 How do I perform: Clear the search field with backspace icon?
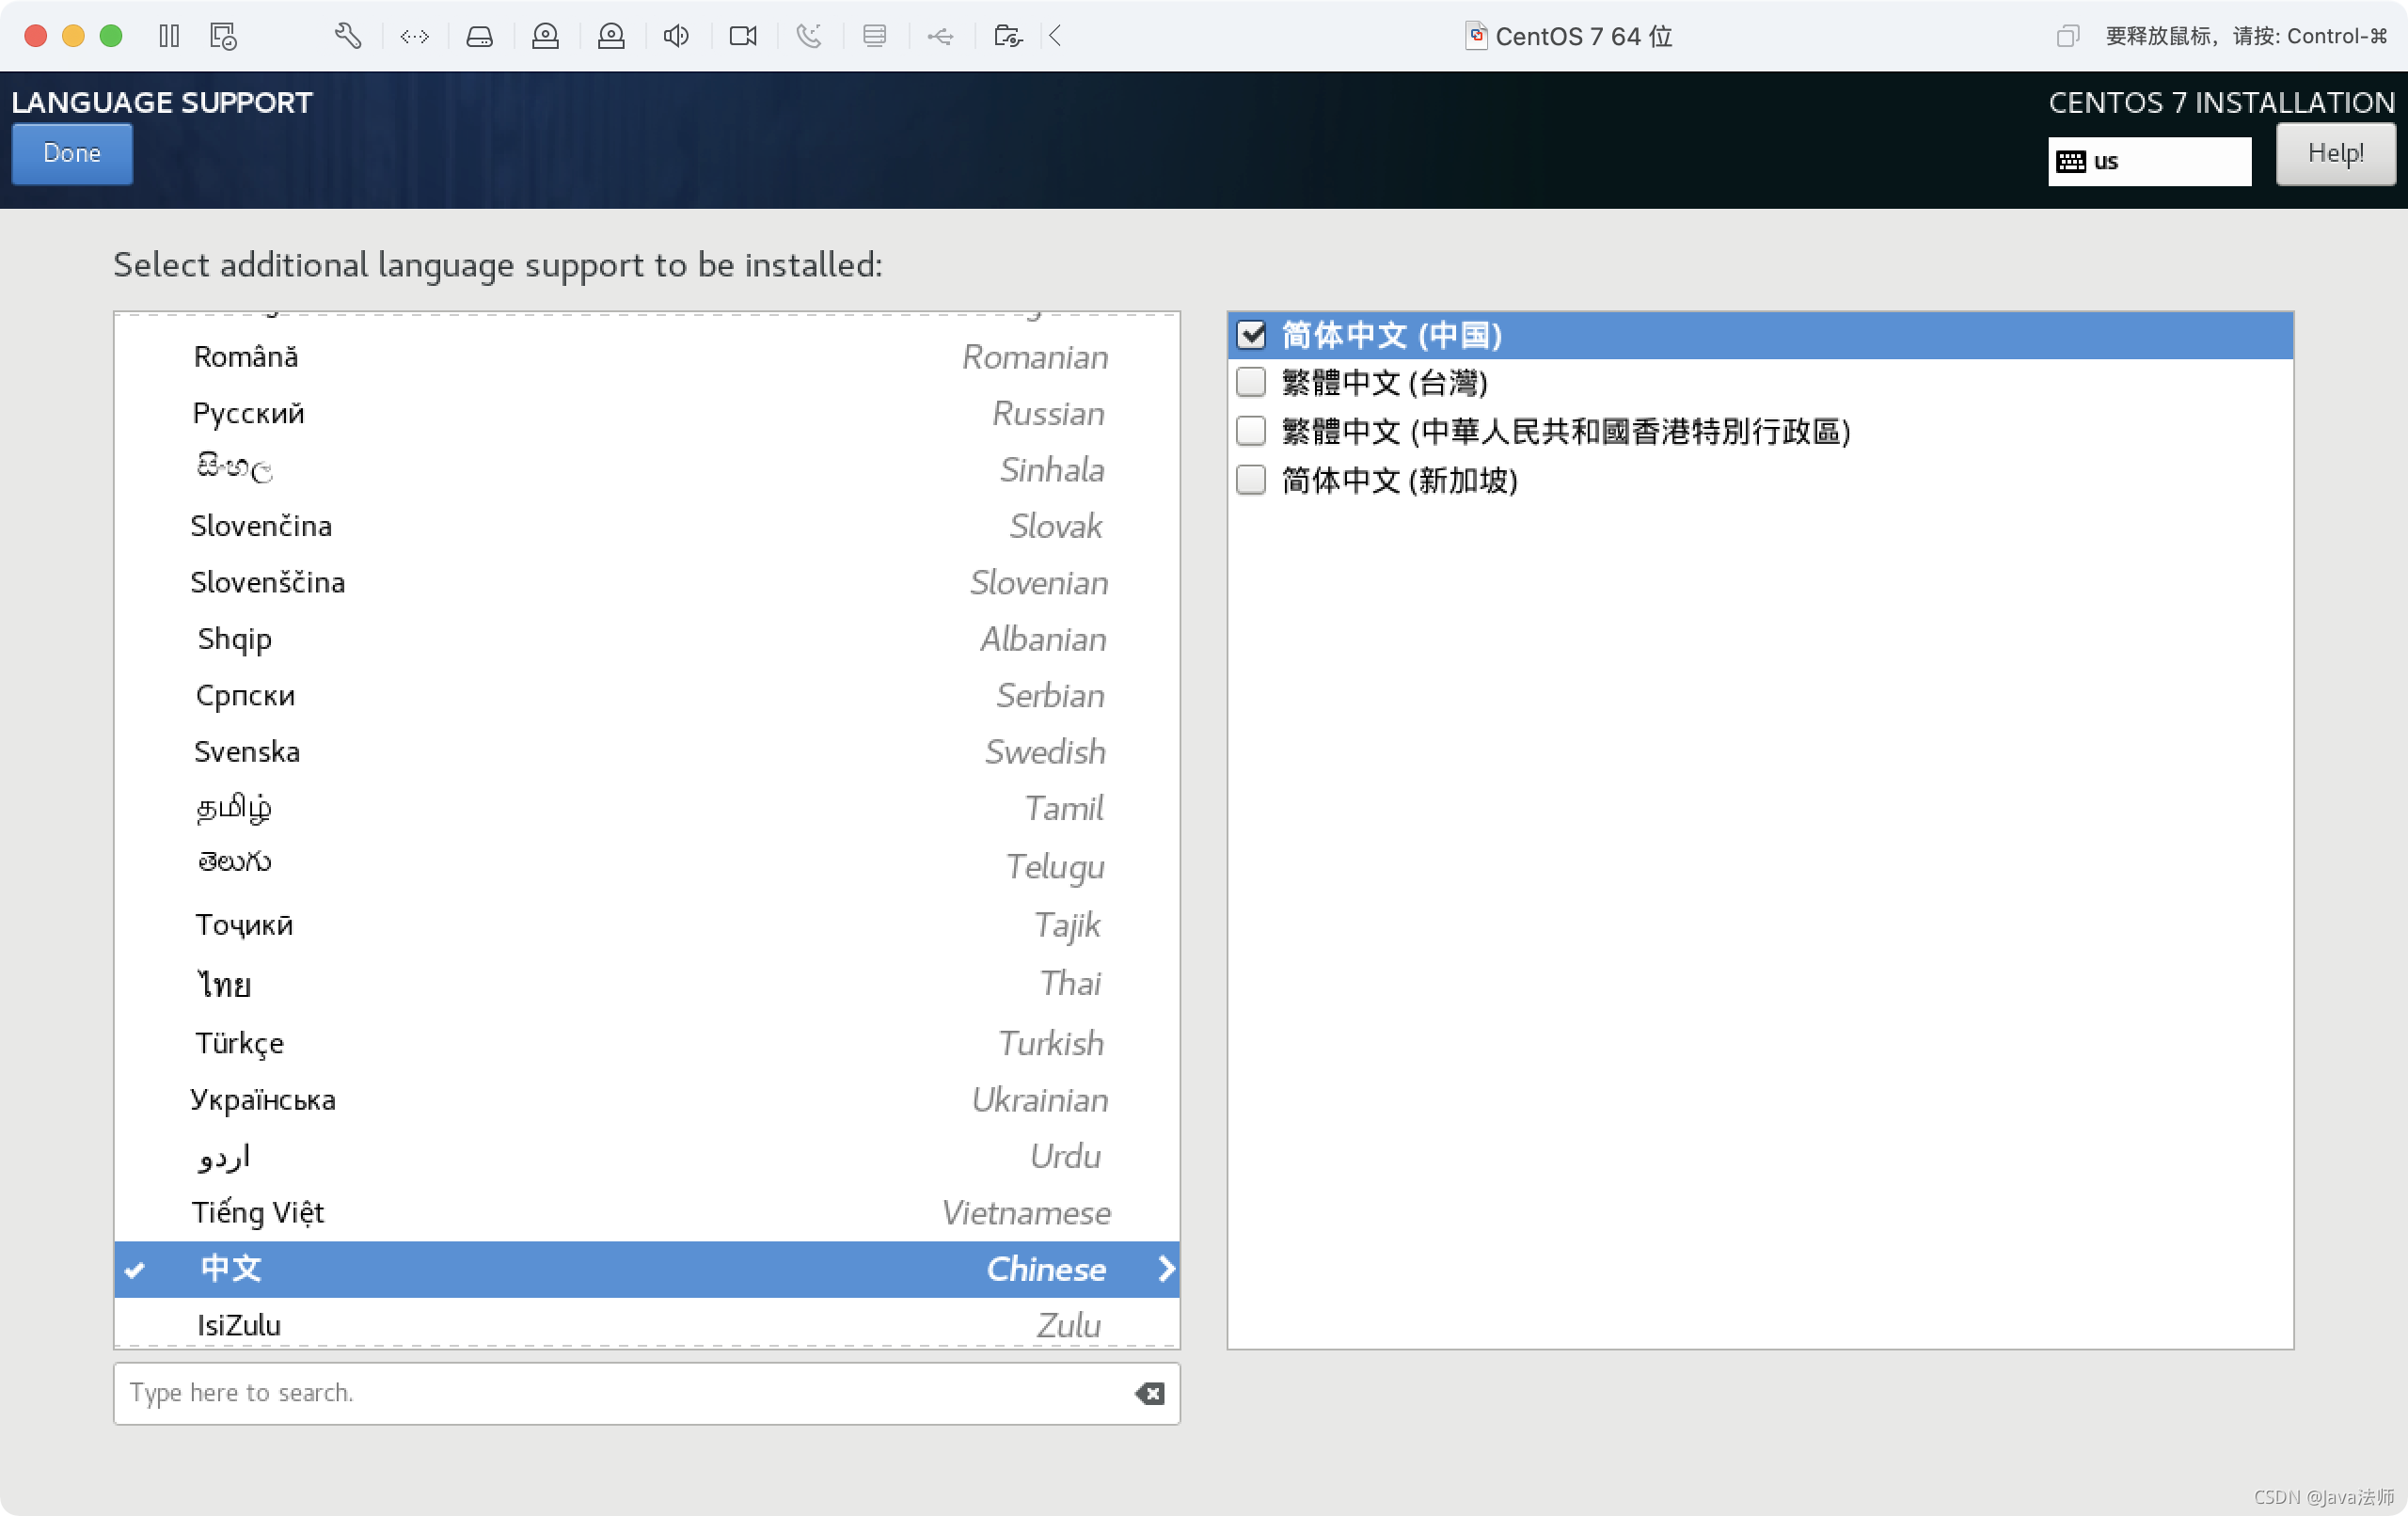1149,1393
